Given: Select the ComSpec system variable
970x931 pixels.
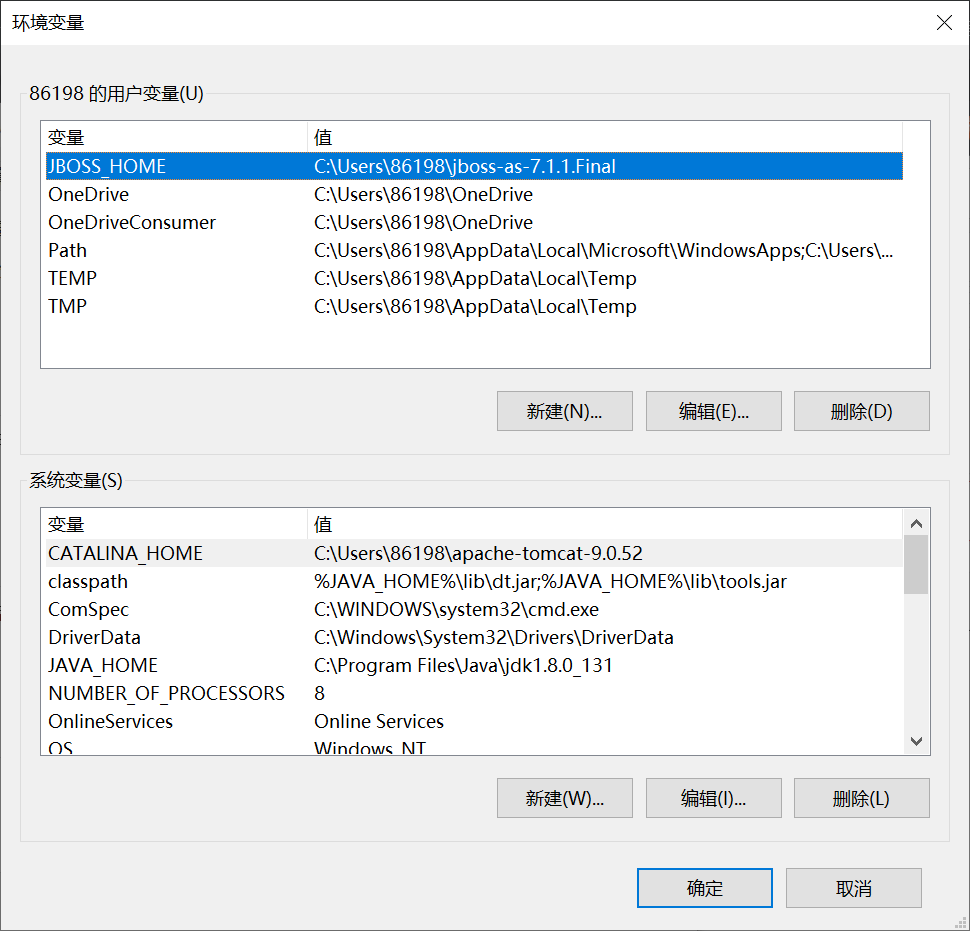Looking at the screenshot, I should 474,609.
